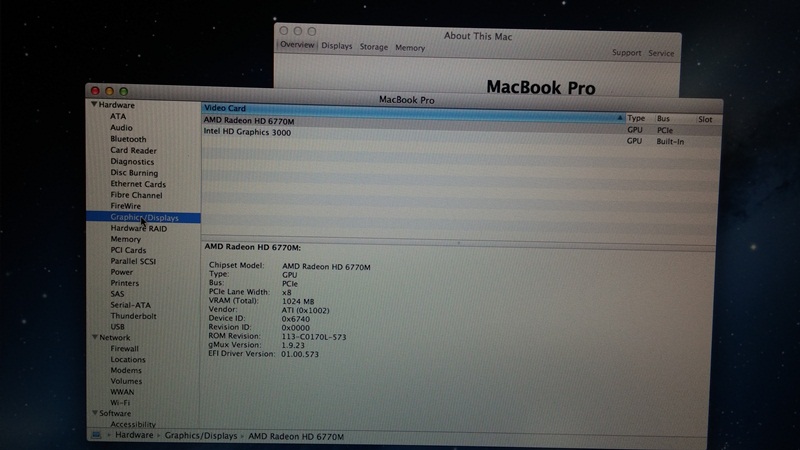Switch to the Displays tab
The image size is (800, 450).
(337, 46)
